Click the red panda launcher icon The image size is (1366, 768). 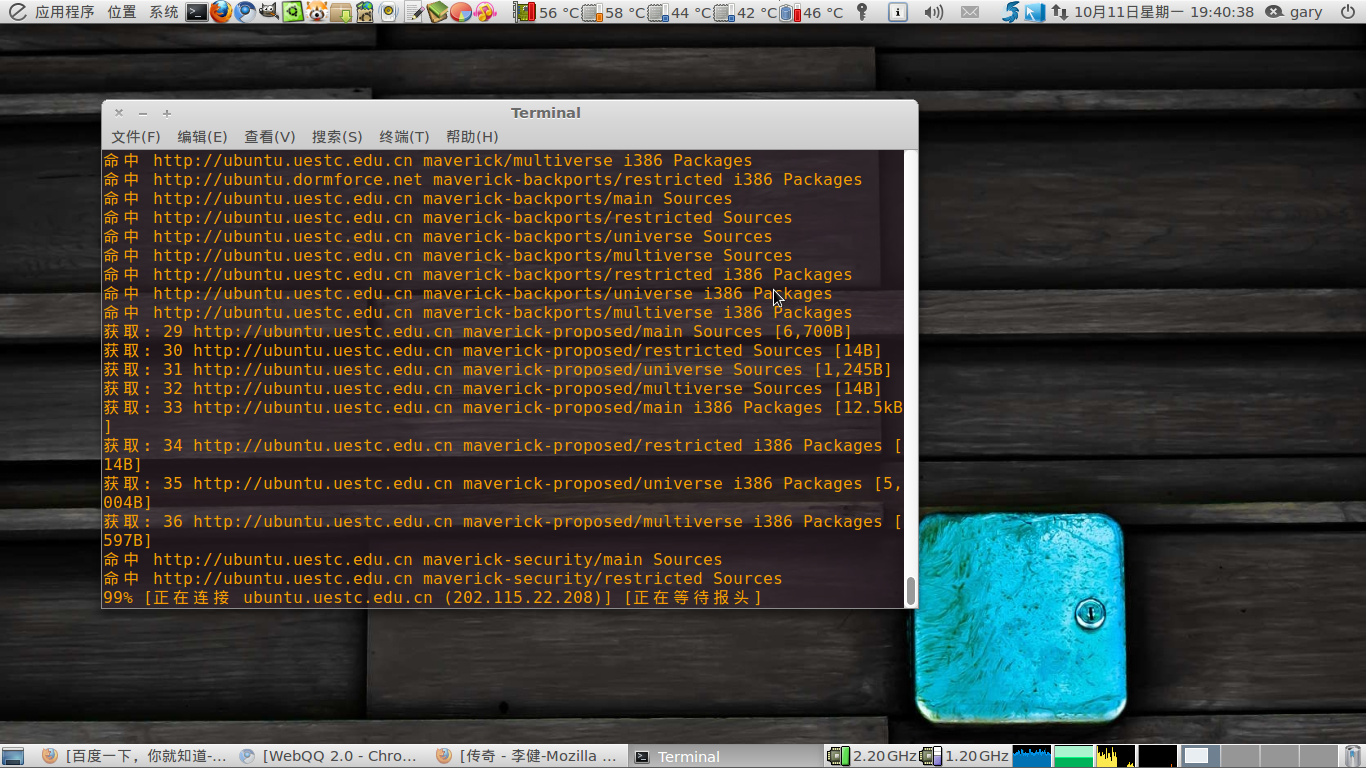coord(317,12)
